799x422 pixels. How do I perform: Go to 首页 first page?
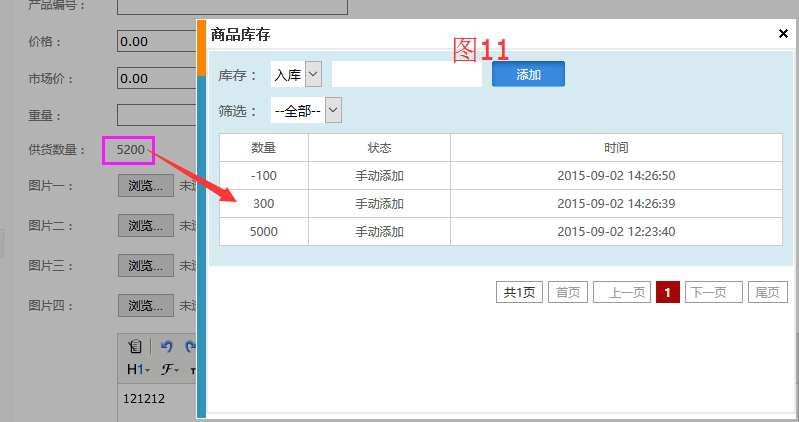(x=567, y=292)
